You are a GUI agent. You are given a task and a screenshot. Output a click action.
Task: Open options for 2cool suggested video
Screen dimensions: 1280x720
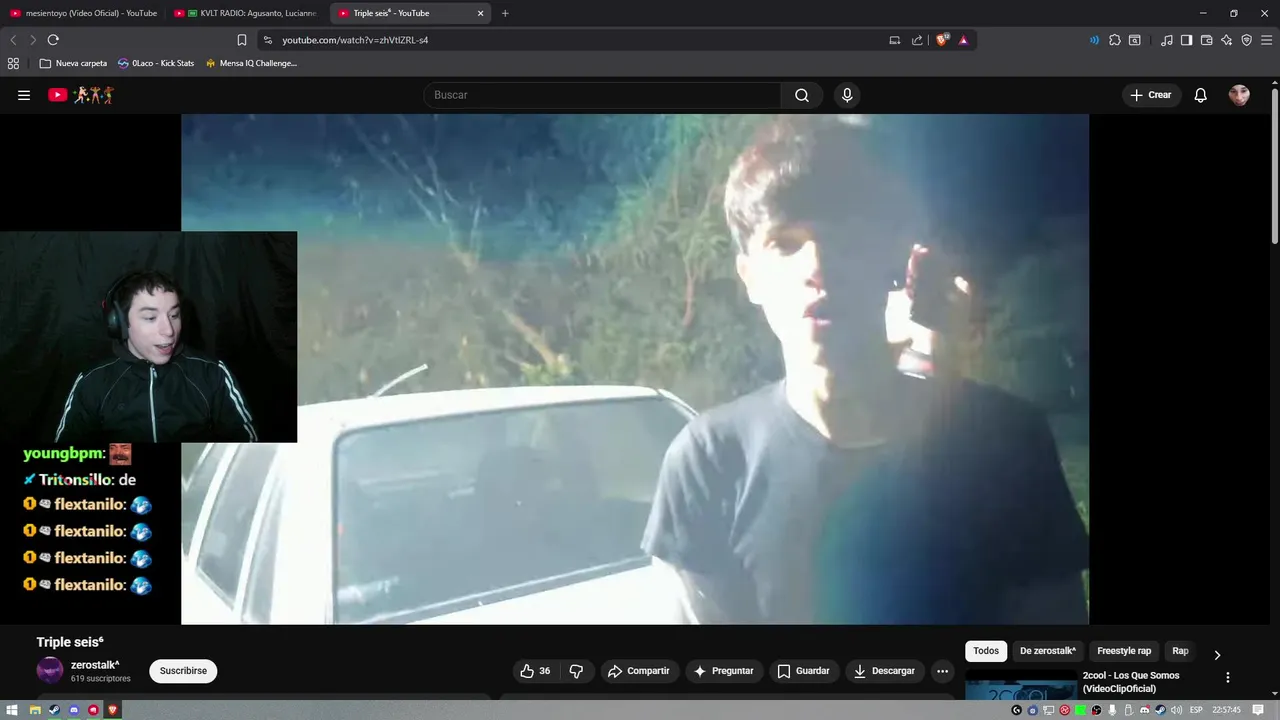click(1228, 677)
